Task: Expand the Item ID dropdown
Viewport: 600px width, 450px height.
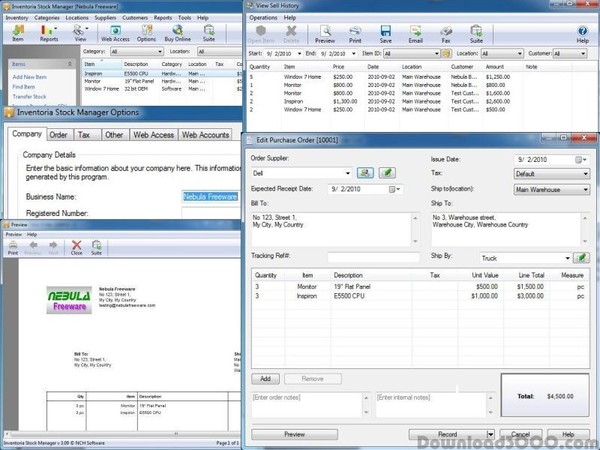Action: (437, 54)
